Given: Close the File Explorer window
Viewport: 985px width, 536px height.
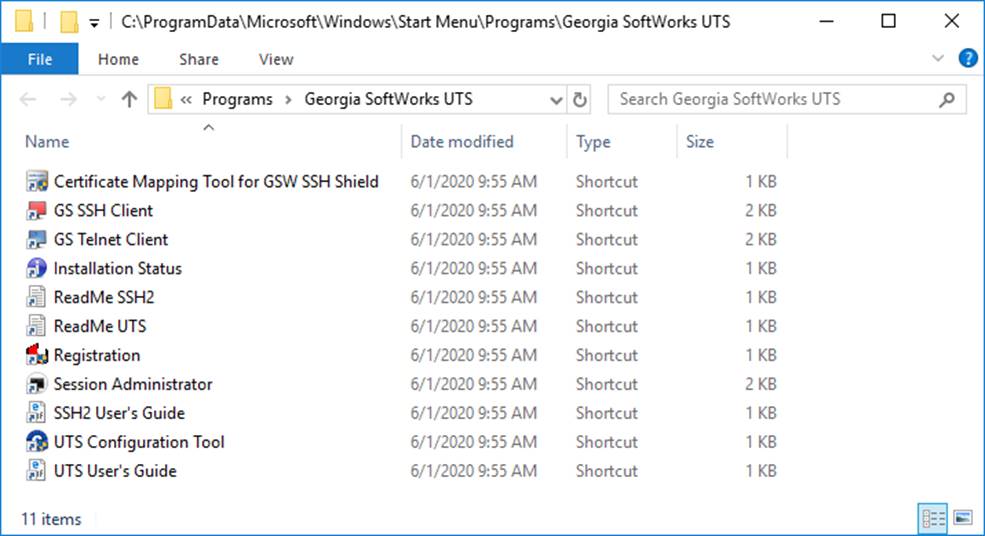Looking at the screenshot, I should pos(951,21).
